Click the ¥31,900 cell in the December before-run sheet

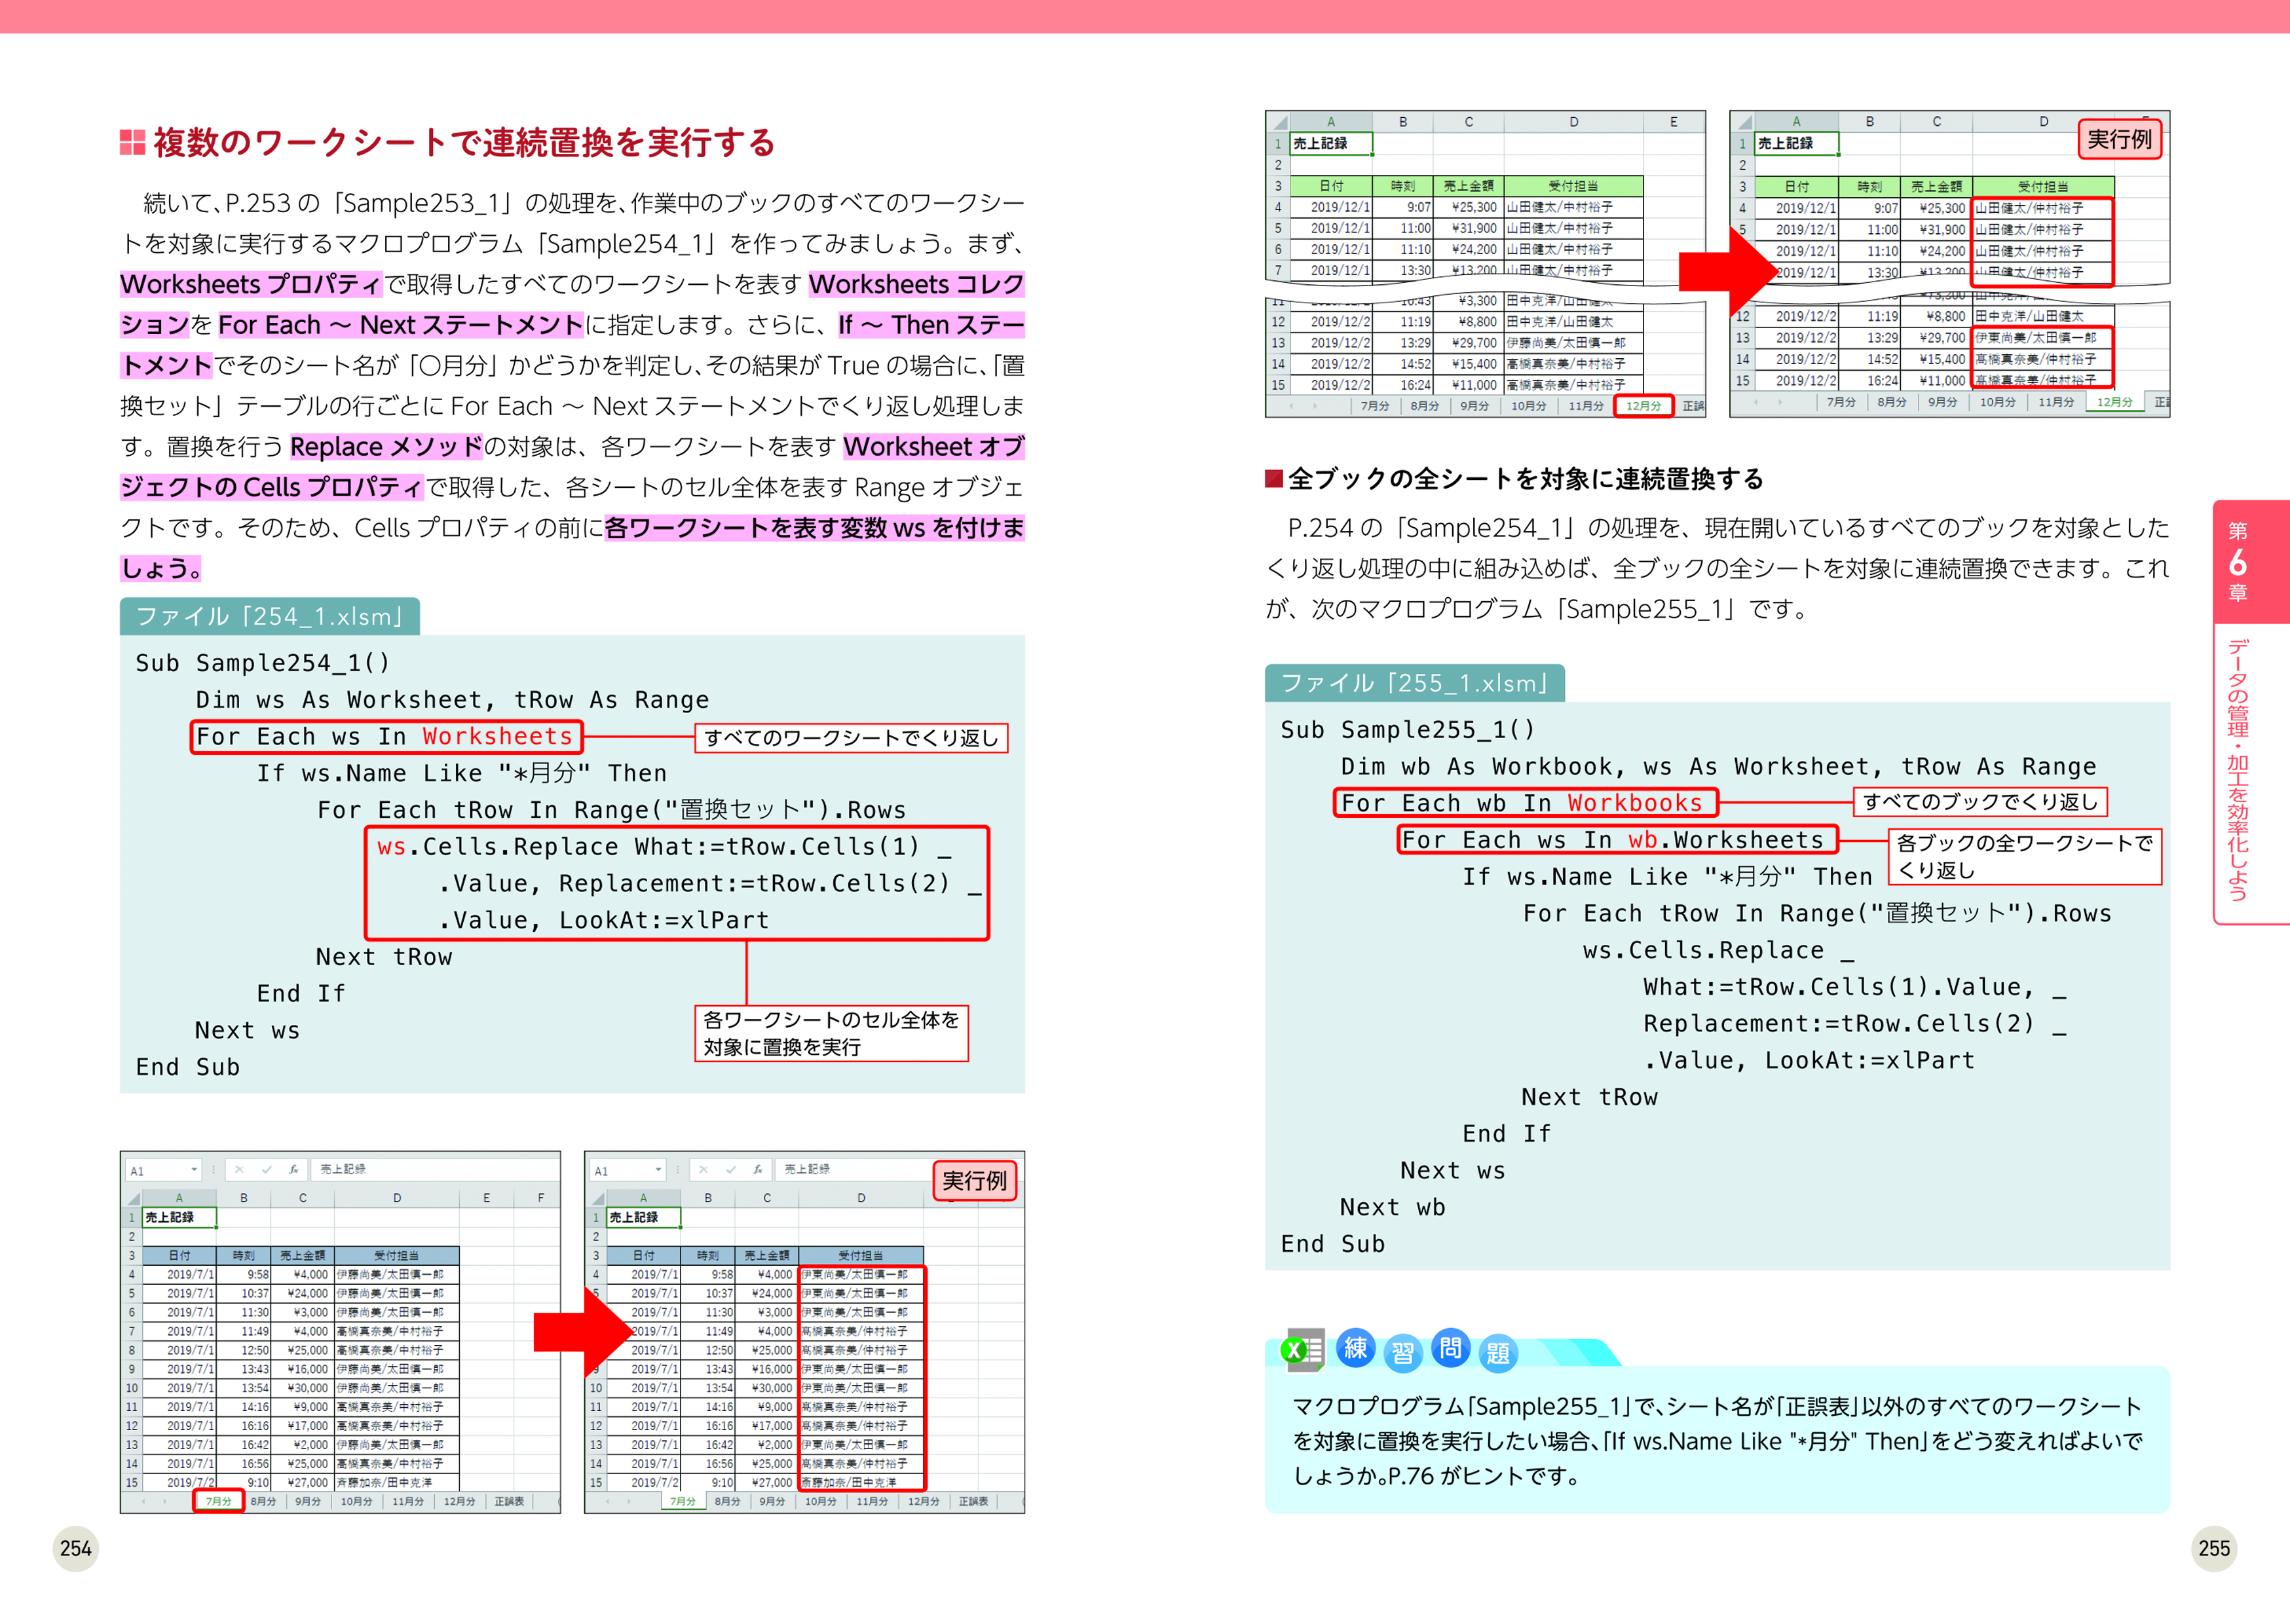(1468, 228)
